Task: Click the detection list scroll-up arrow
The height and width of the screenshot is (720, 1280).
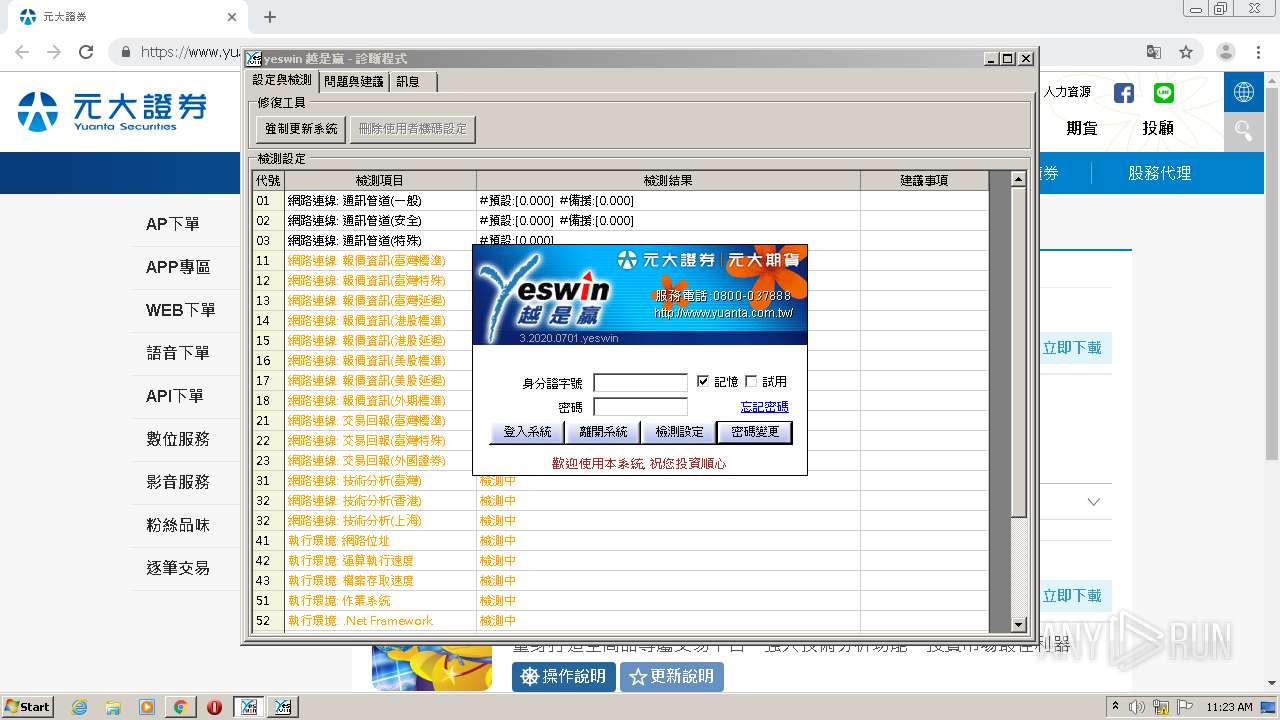Action: [1019, 179]
